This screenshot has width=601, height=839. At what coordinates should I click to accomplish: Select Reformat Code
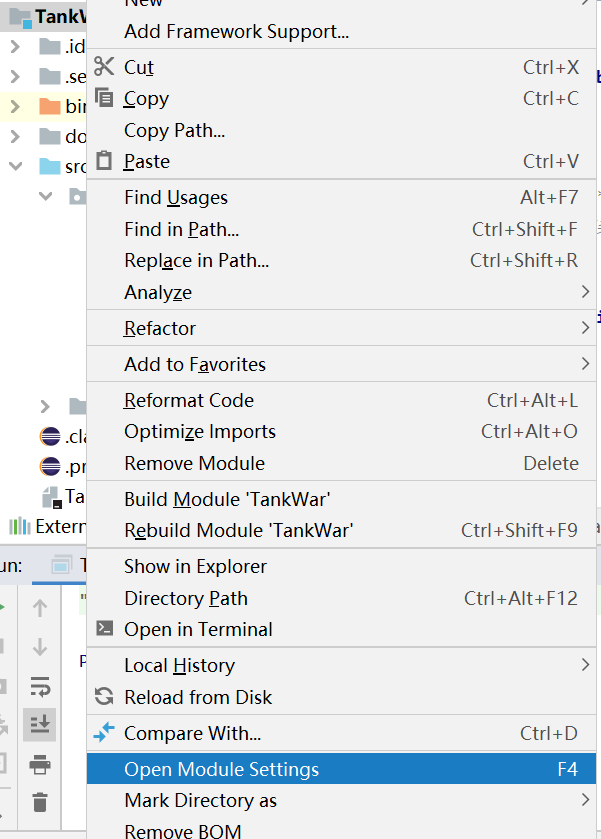(x=341, y=400)
